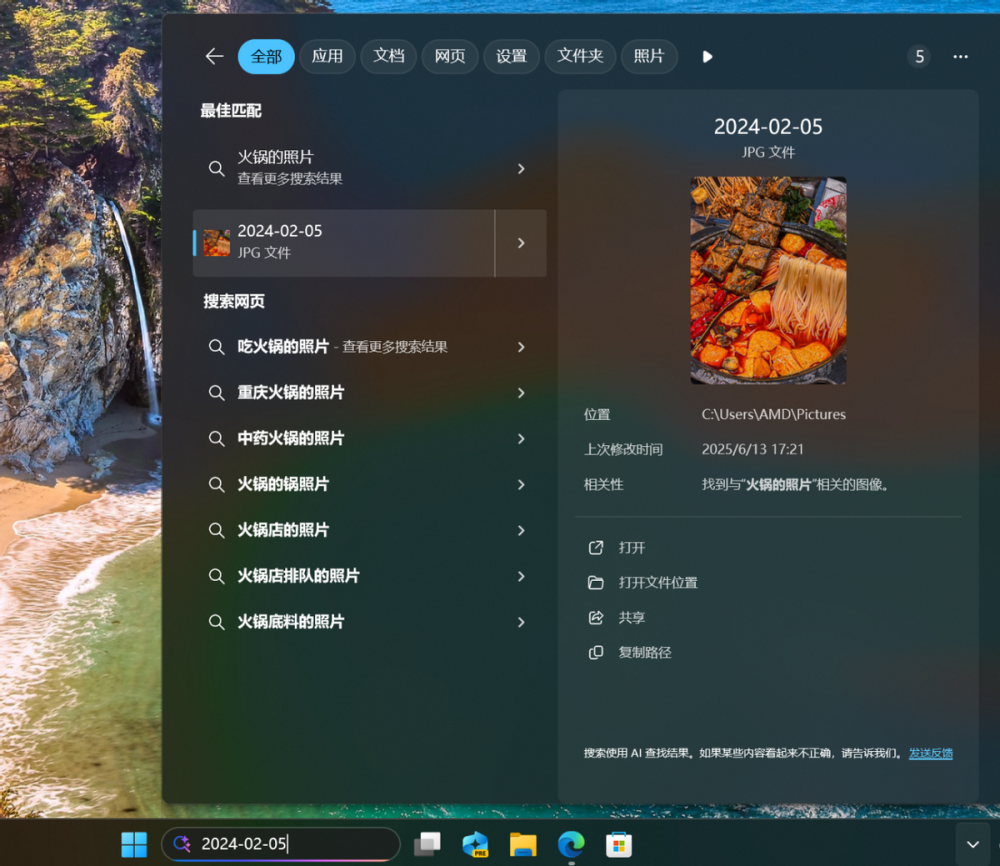Click the 打开 action to open the photo
Viewport: 1000px width, 866px height.
click(632, 547)
